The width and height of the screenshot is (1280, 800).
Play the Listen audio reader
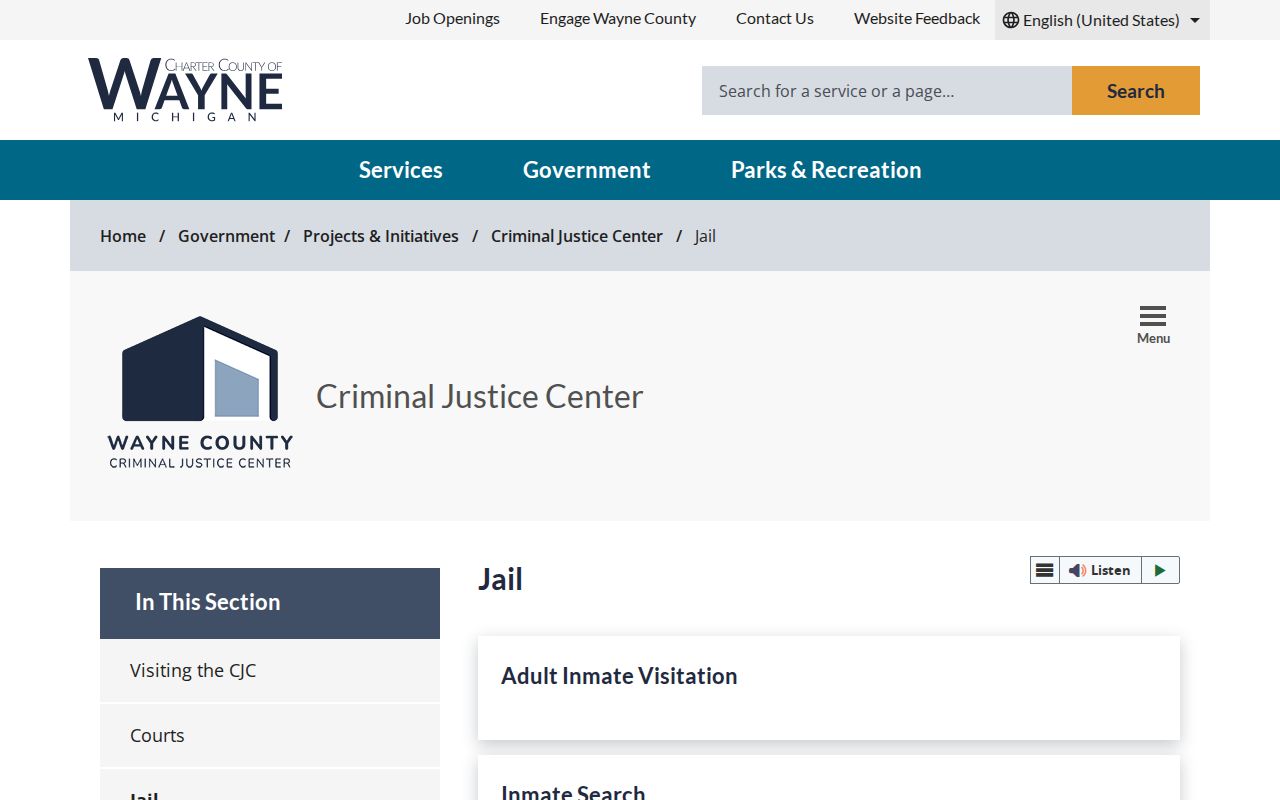pos(1160,570)
